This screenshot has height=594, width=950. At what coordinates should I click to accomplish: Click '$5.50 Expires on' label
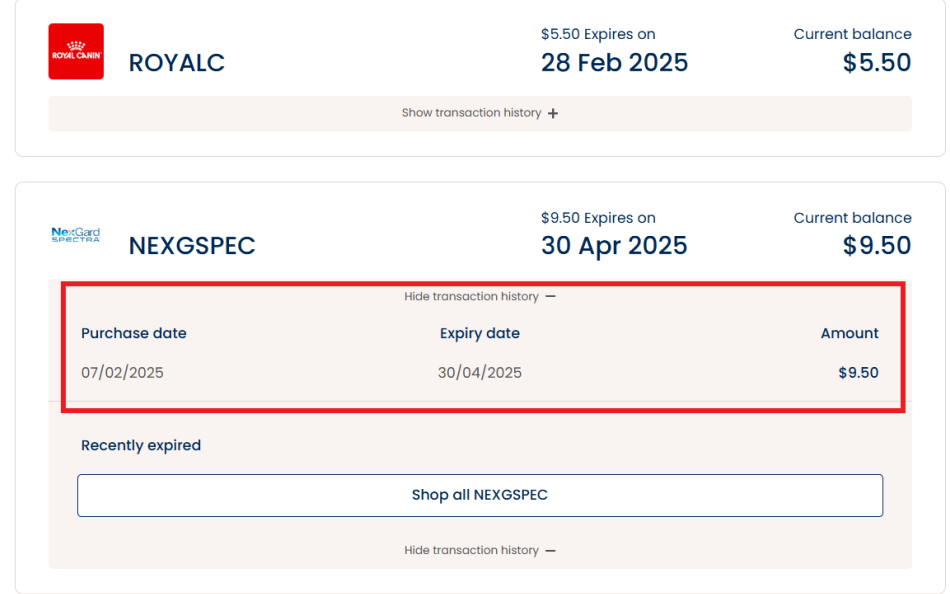[598, 35]
